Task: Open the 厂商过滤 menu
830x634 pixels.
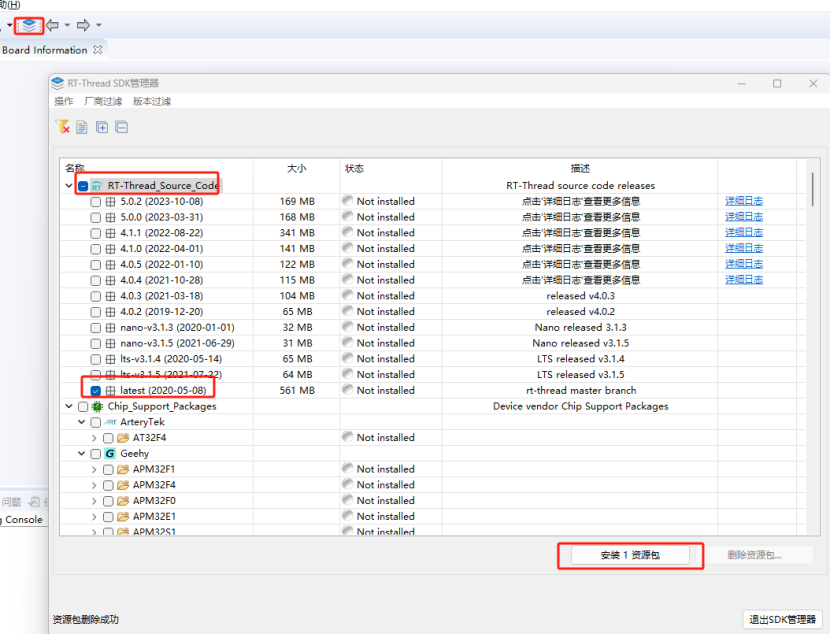Action: click(103, 102)
